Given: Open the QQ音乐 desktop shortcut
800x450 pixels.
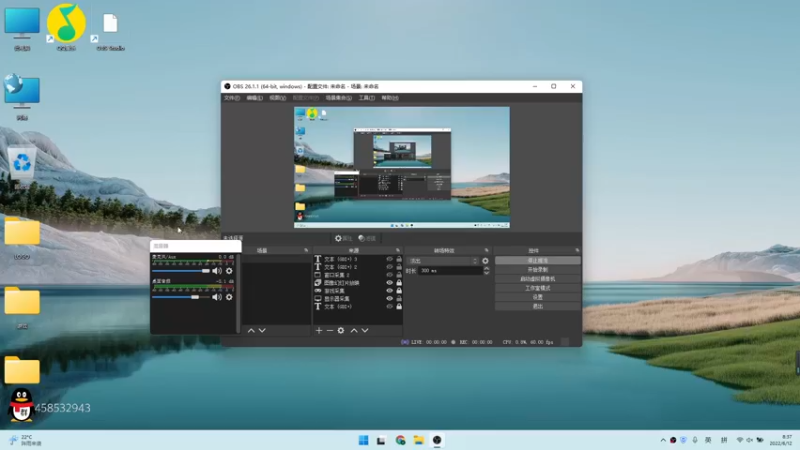Looking at the screenshot, I should [66, 27].
